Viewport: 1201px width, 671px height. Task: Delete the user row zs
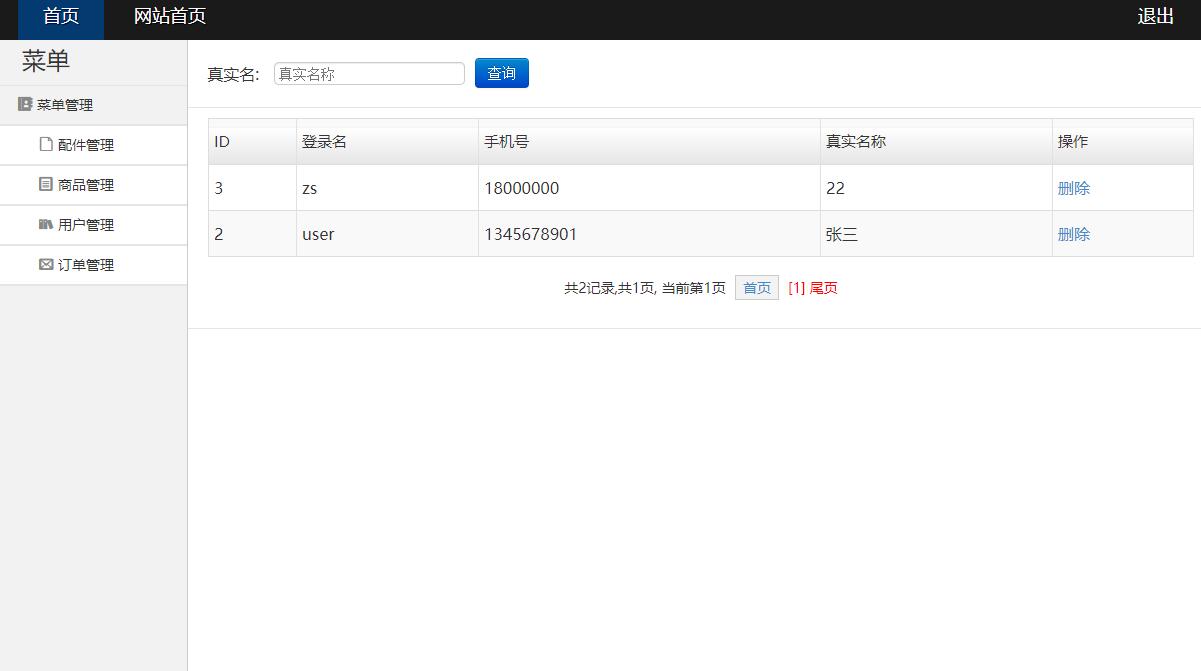coord(1074,188)
